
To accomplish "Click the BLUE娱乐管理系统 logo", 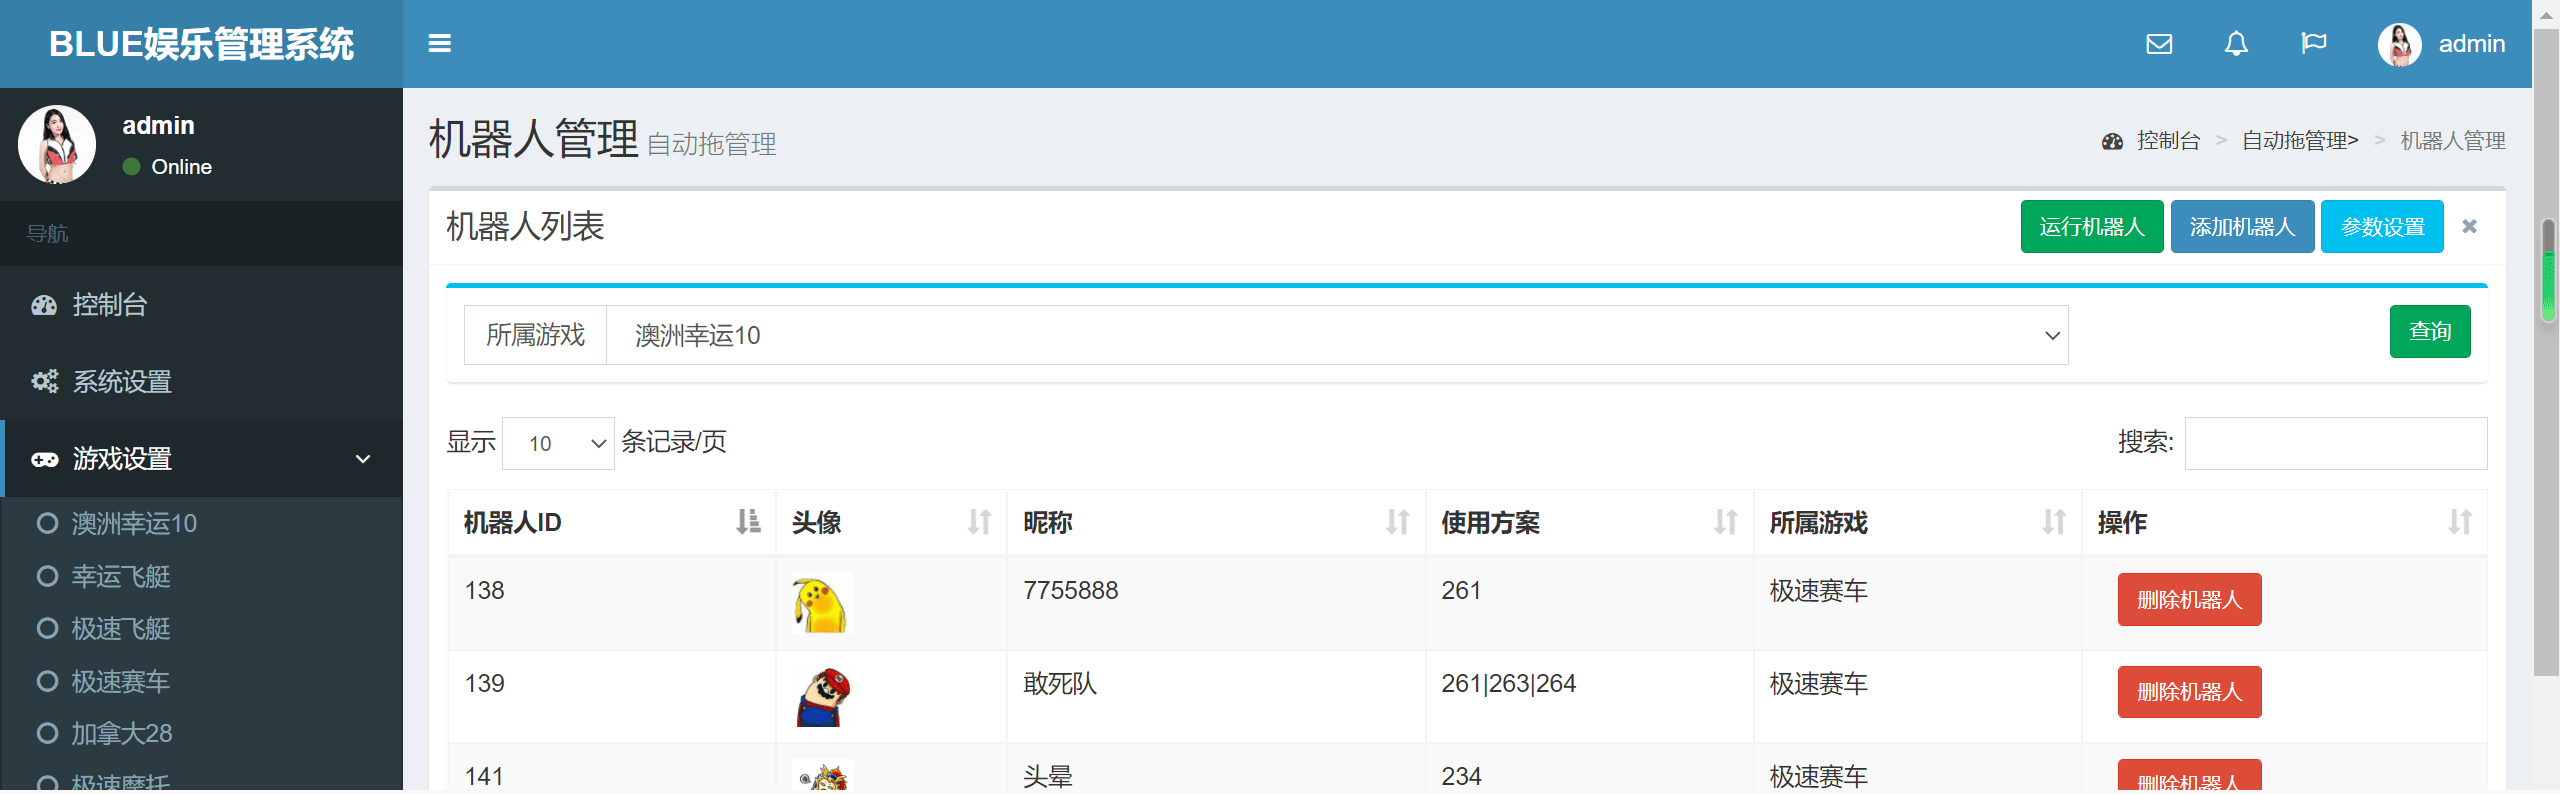I will (x=201, y=44).
